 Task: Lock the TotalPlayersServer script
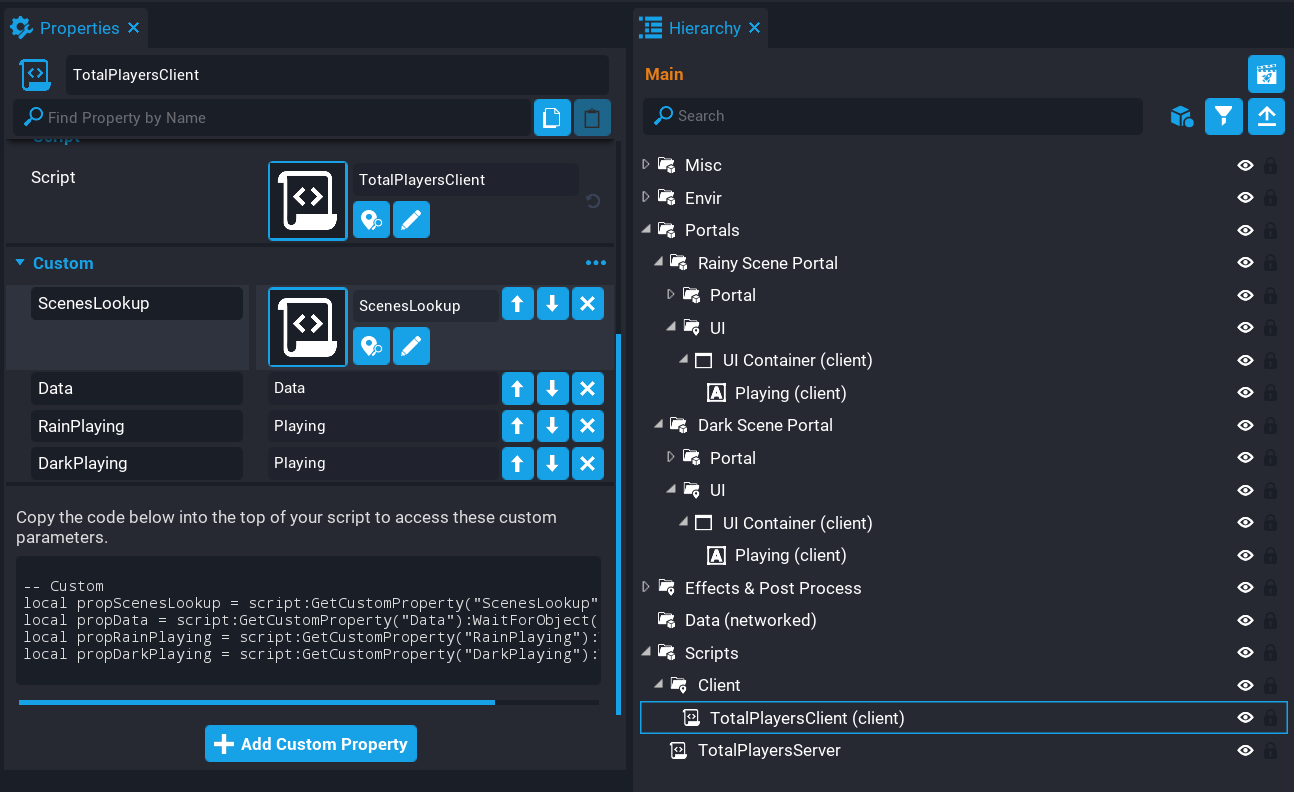1273,750
